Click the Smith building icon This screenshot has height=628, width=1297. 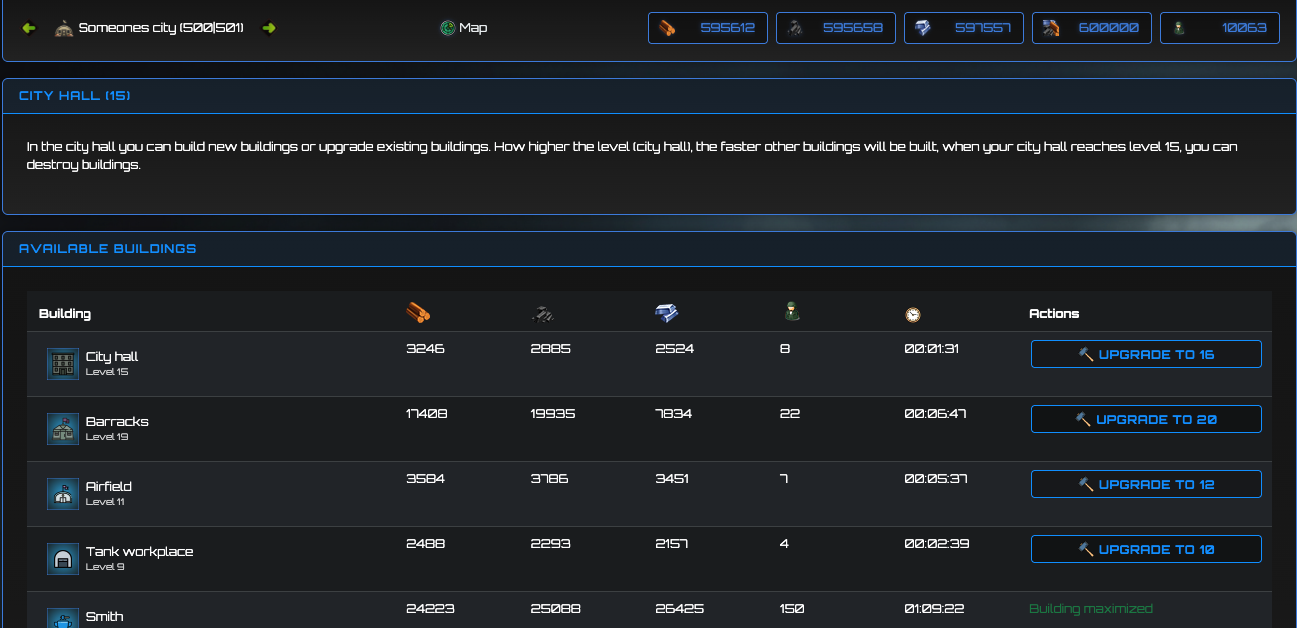tap(62, 618)
